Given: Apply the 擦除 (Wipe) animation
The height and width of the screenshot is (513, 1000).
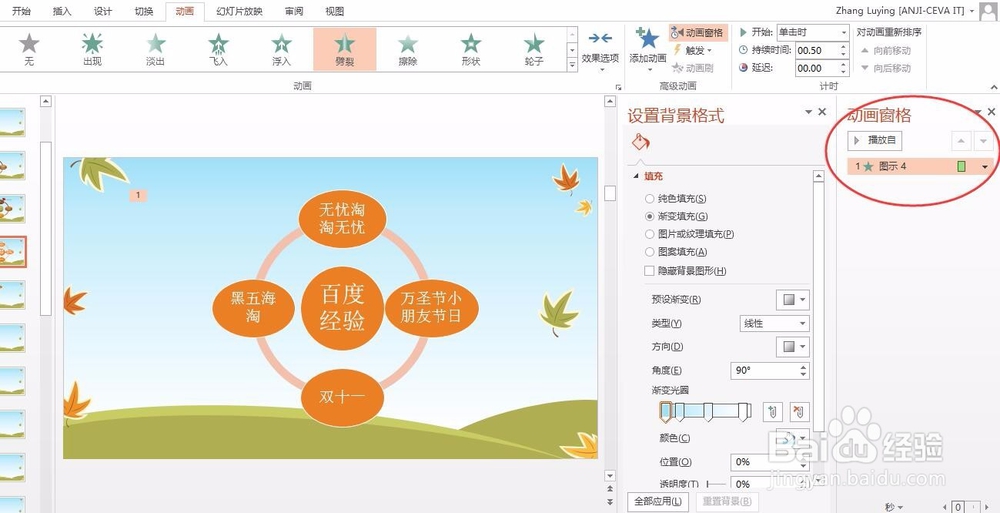Looking at the screenshot, I should click(408, 49).
